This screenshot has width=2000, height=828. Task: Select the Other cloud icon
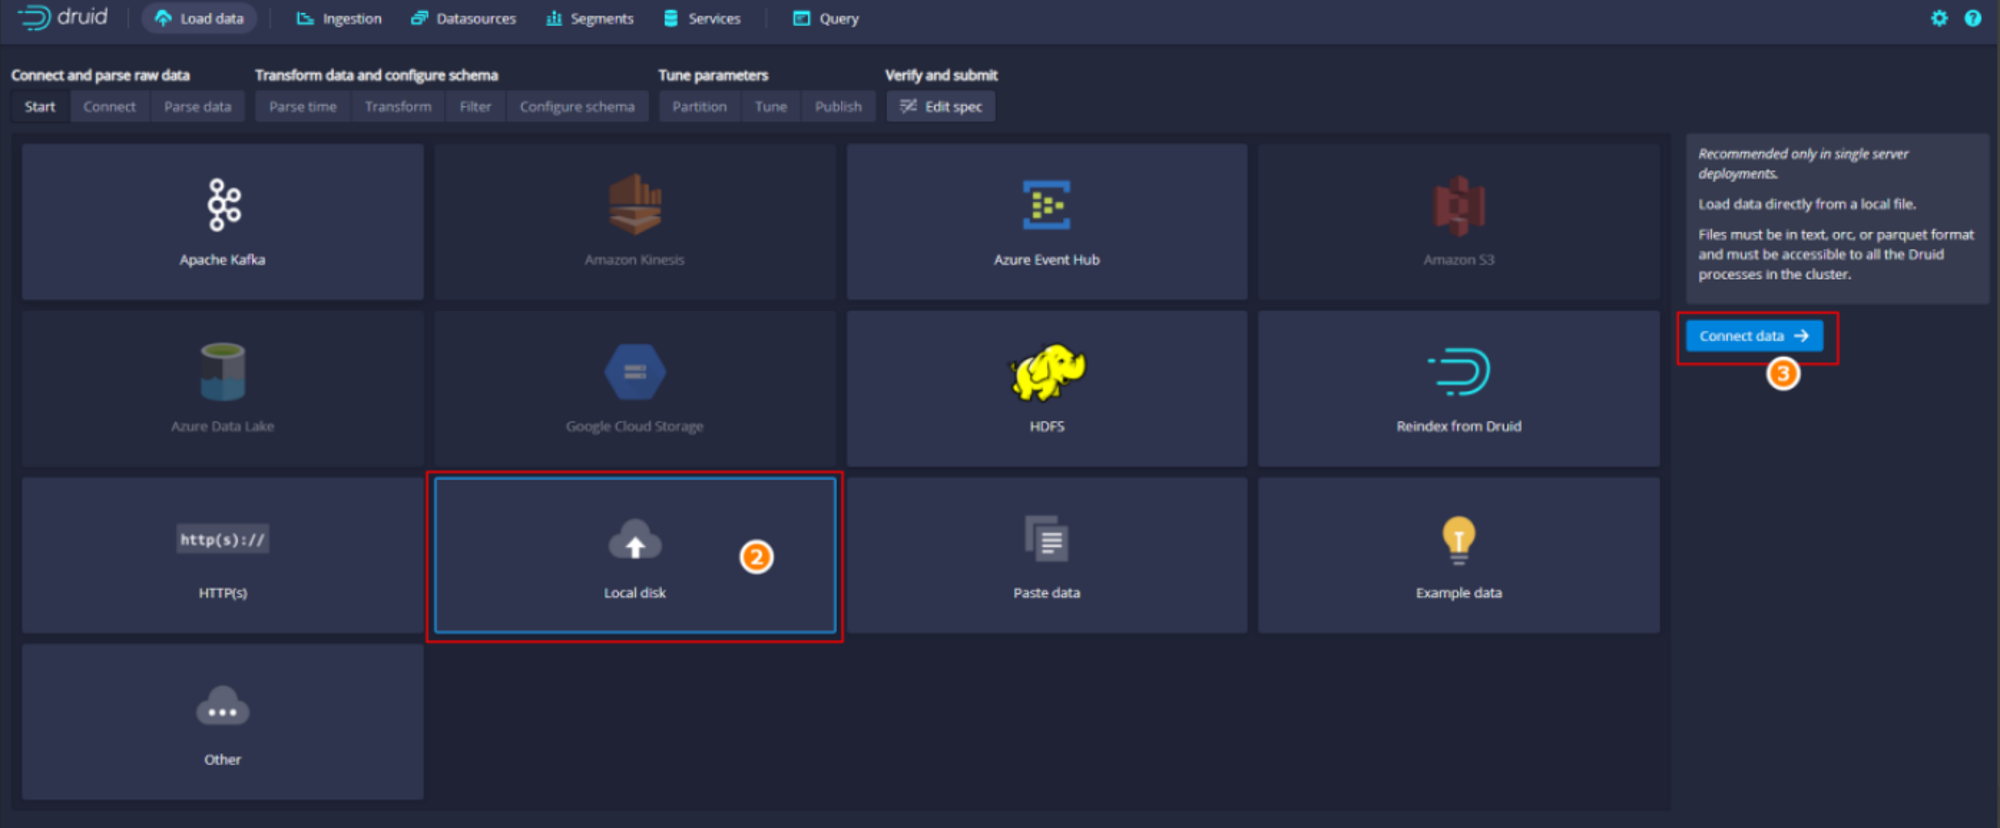tap(222, 706)
